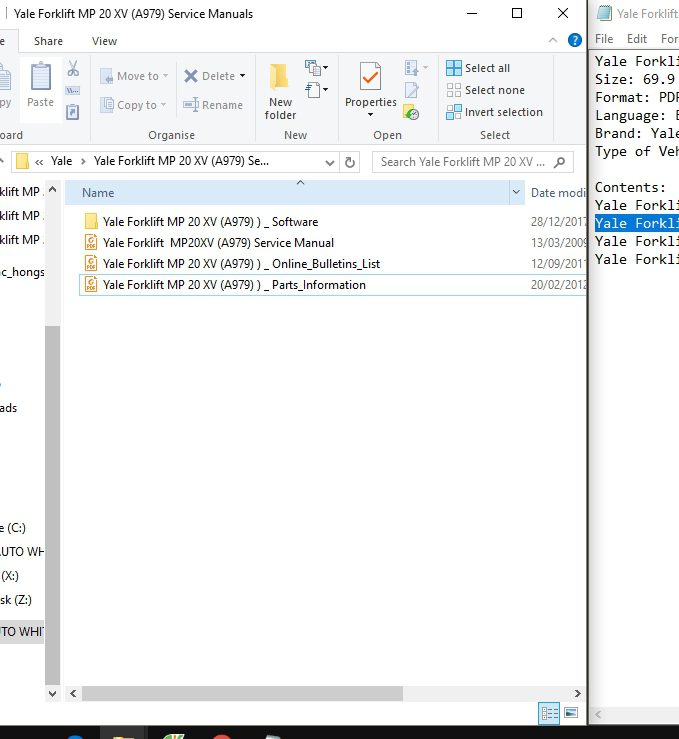Open Notepad Edit menu

pyautogui.click(x=637, y=39)
